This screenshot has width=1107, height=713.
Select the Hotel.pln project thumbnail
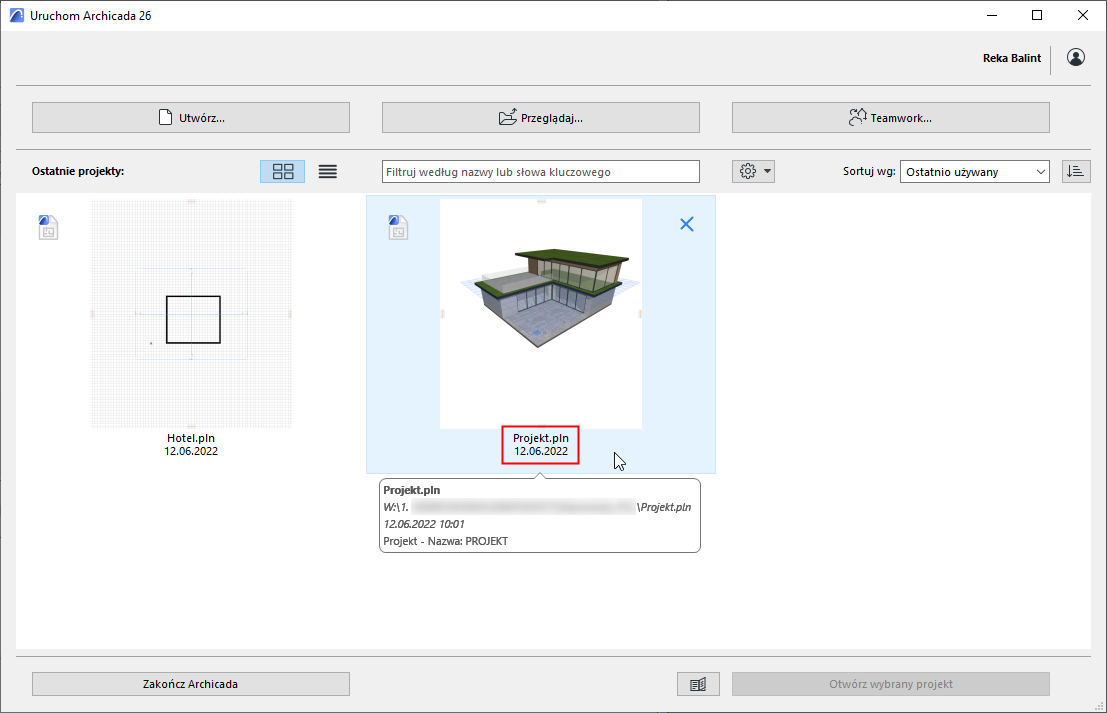(x=191, y=313)
